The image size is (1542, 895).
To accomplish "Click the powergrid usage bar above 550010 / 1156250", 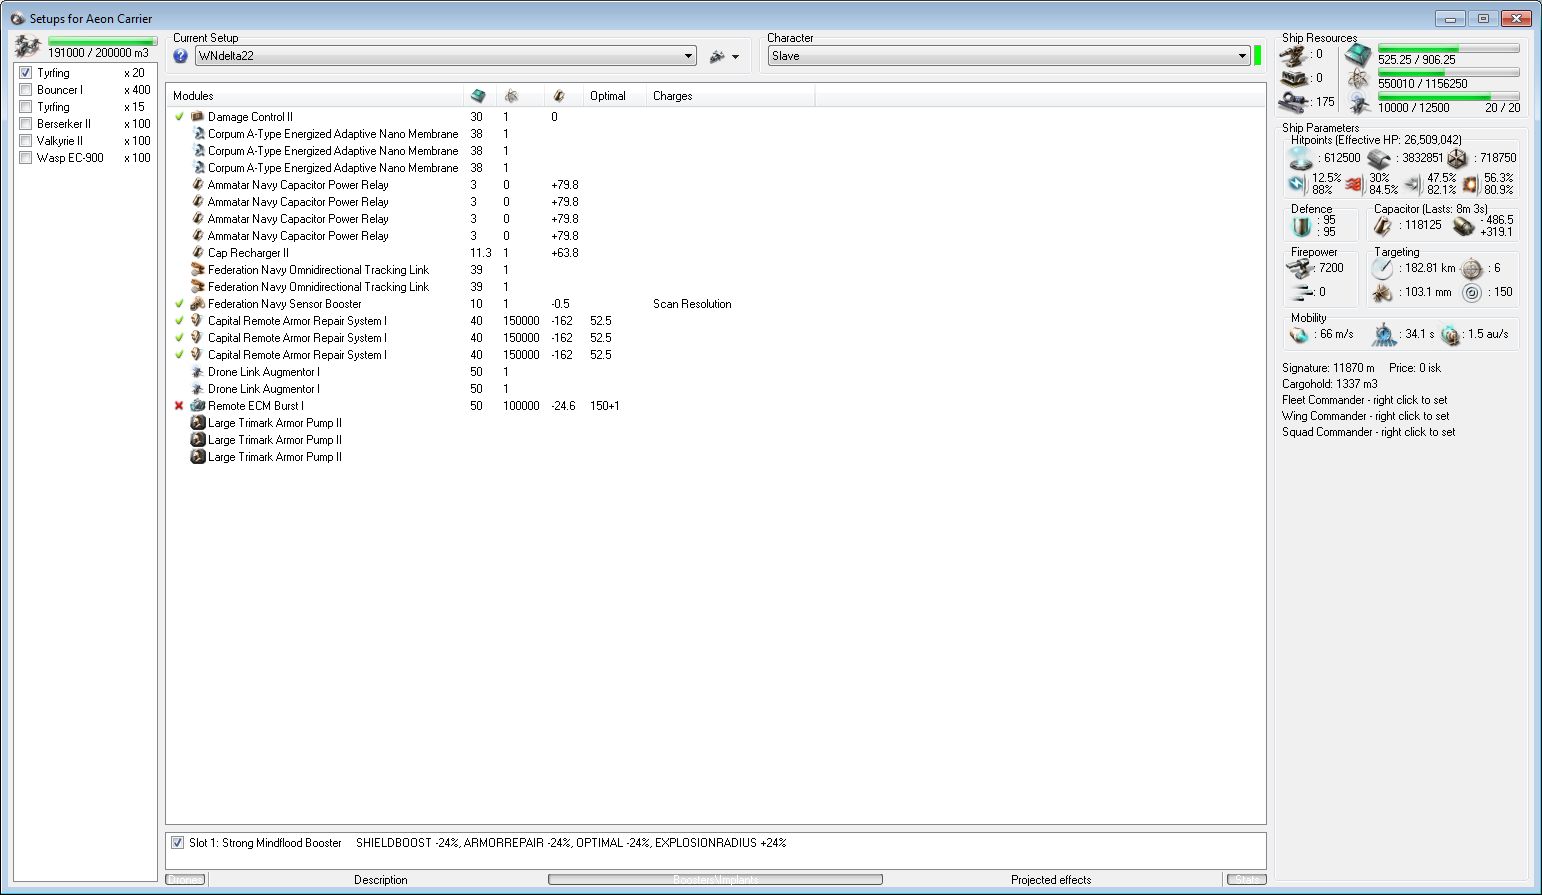I will coord(1449,72).
